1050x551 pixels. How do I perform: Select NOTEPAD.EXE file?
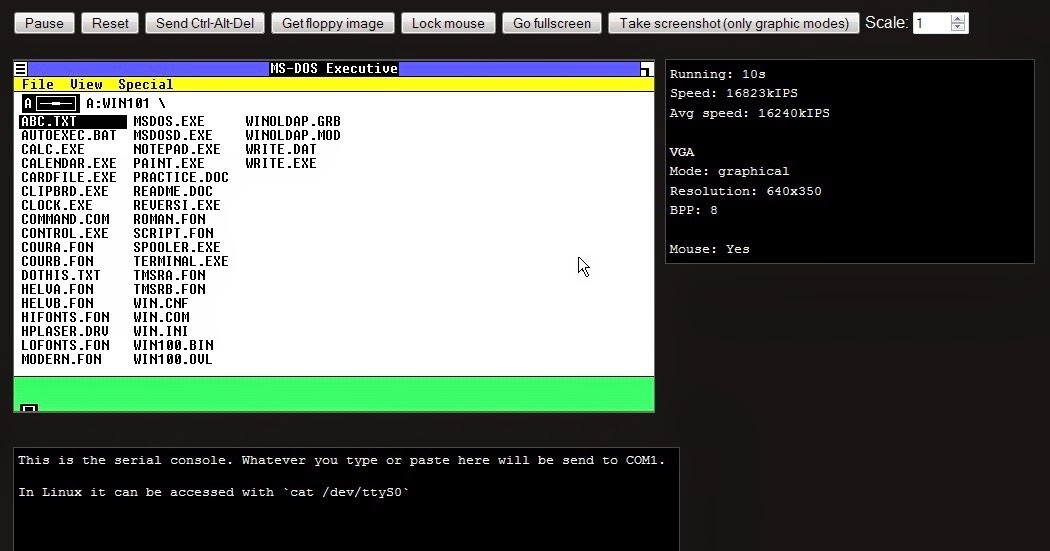177,149
